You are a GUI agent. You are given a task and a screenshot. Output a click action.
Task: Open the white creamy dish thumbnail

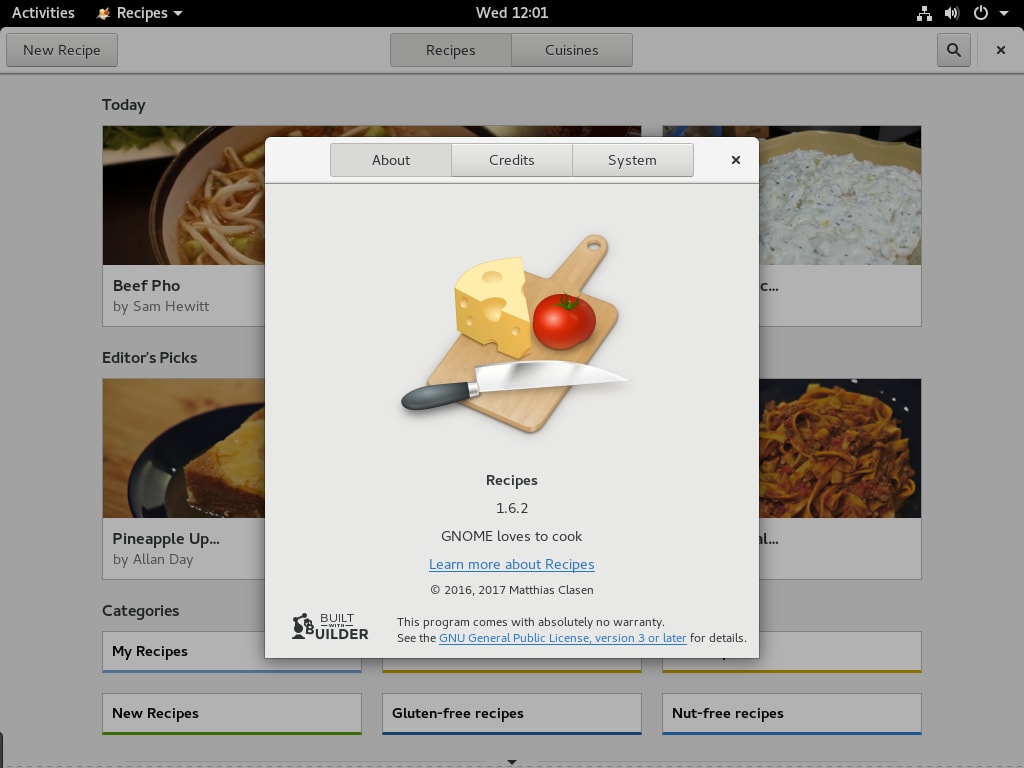[840, 195]
